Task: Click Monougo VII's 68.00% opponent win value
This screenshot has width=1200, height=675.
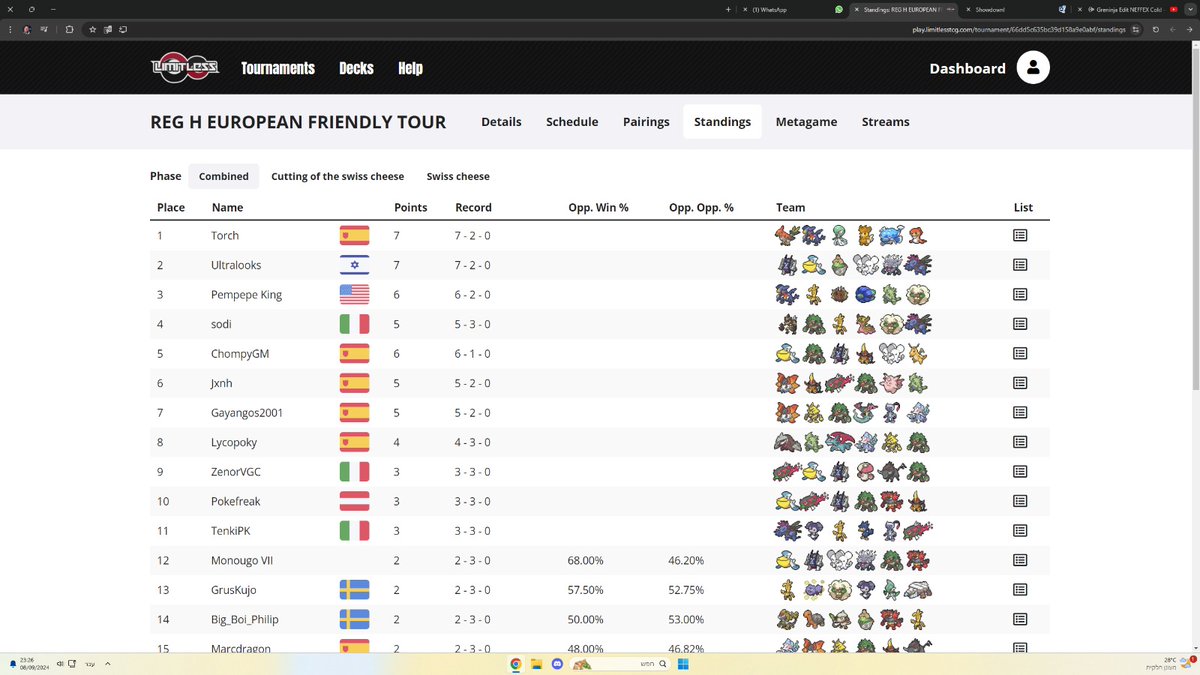Action: click(586, 560)
